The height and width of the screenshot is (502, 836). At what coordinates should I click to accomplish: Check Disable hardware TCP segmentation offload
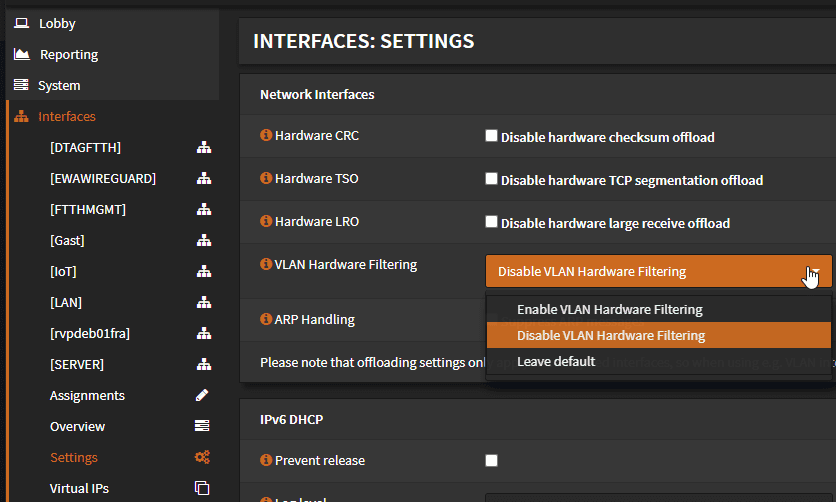pos(491,179)
